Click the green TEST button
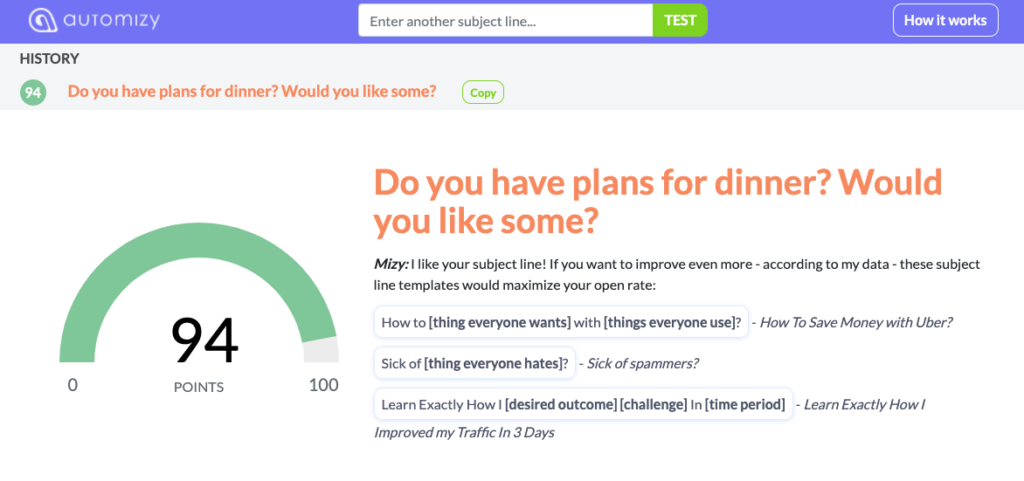The image size is (1024, 481). [x=680, y=20]
